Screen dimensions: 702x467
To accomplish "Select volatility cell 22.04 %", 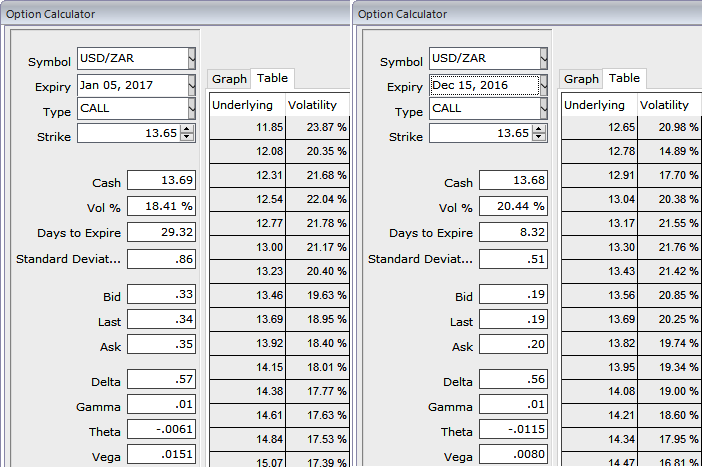I will tap(317, 200).
